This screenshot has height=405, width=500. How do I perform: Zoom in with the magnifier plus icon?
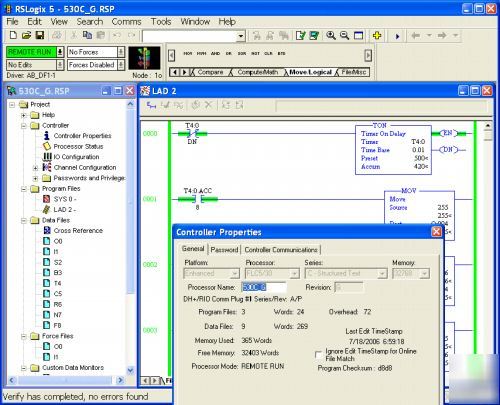coord(331,35)
